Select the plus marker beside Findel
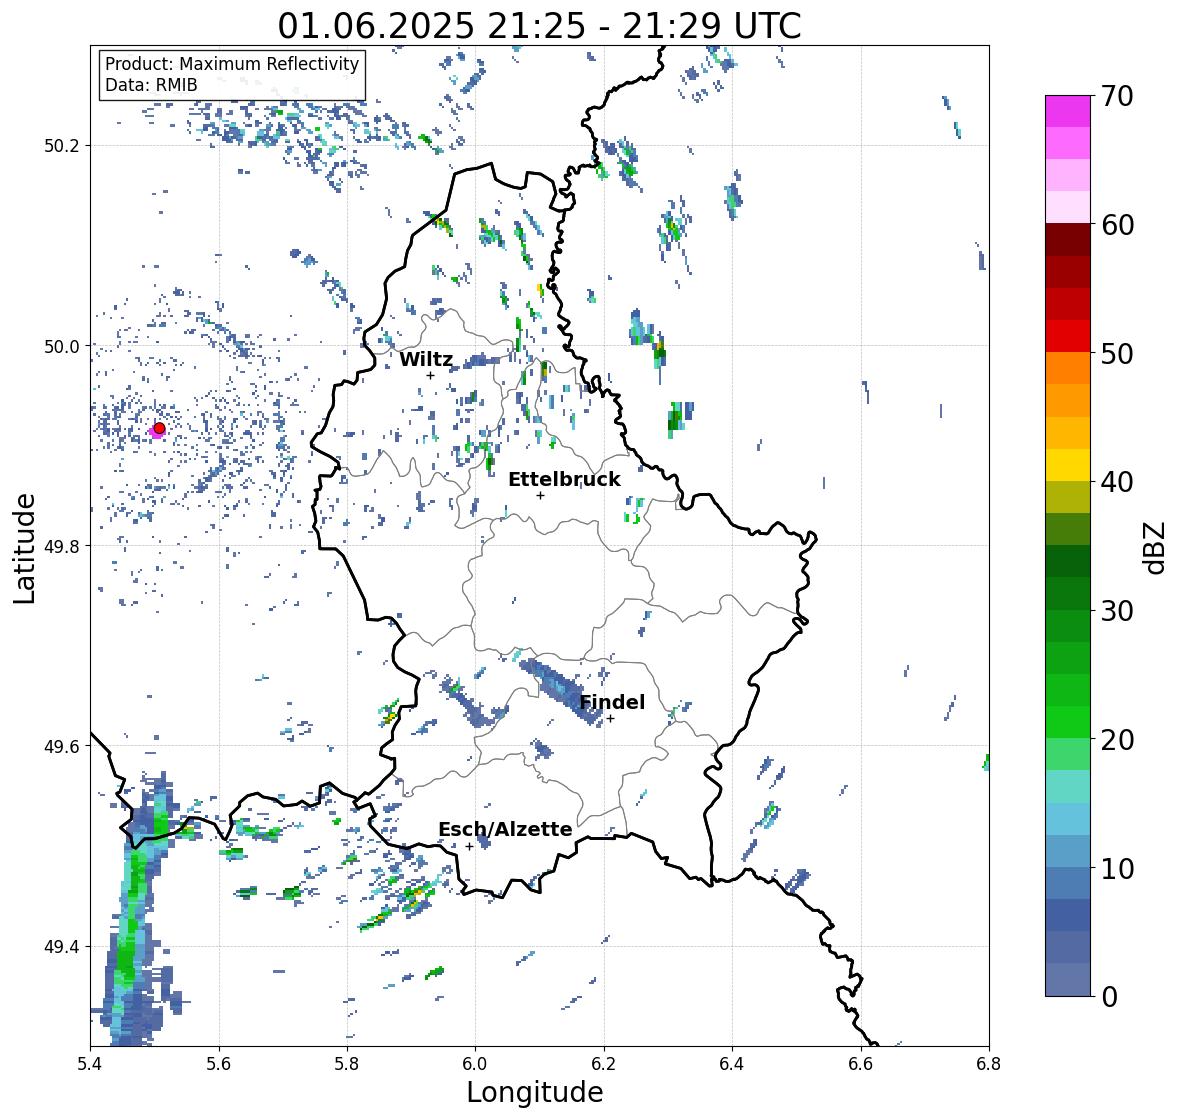This screenshot has width=1179, height=1117. (x=611, y=719)
